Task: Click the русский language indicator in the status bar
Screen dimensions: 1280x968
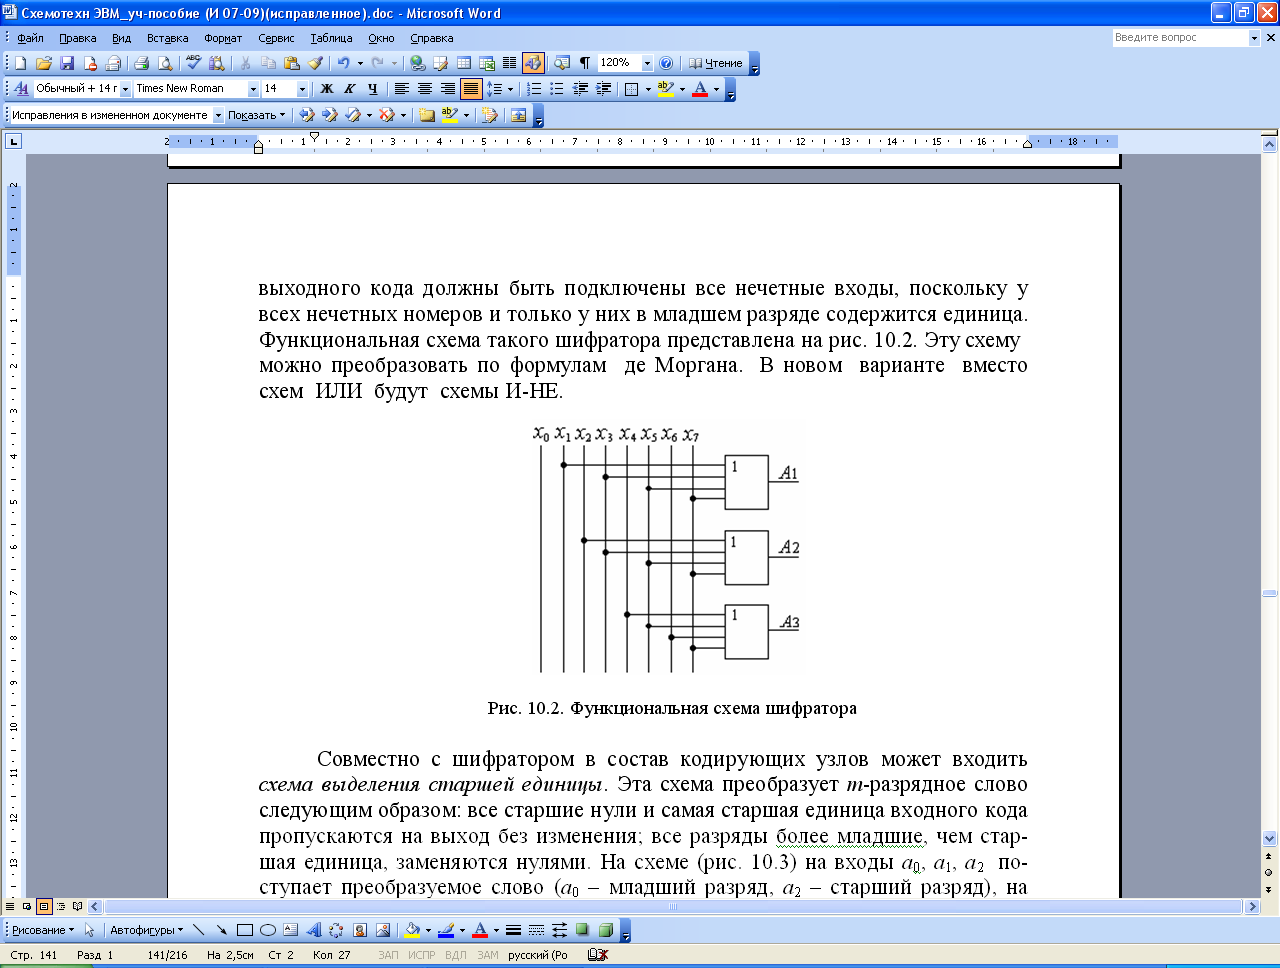Action: coord(537,955)
